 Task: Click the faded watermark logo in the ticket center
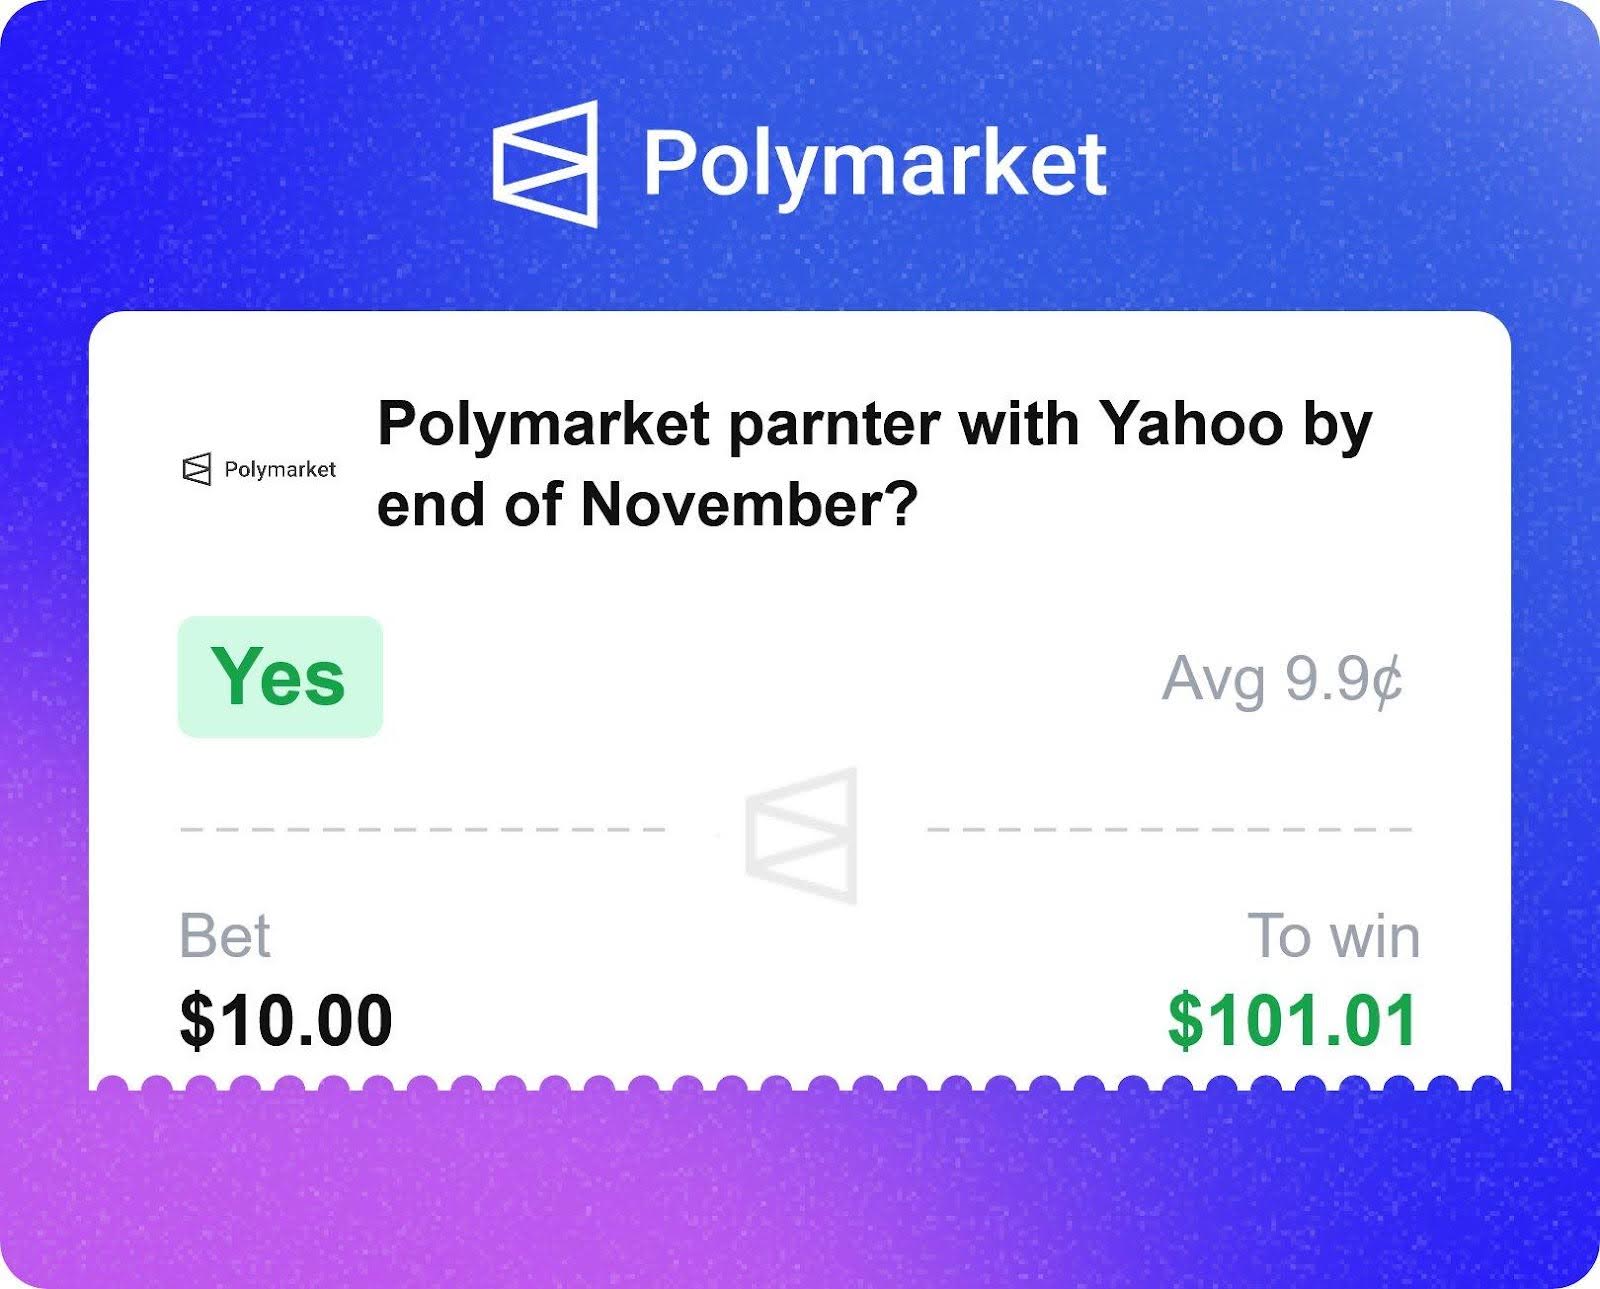(802, 835)
